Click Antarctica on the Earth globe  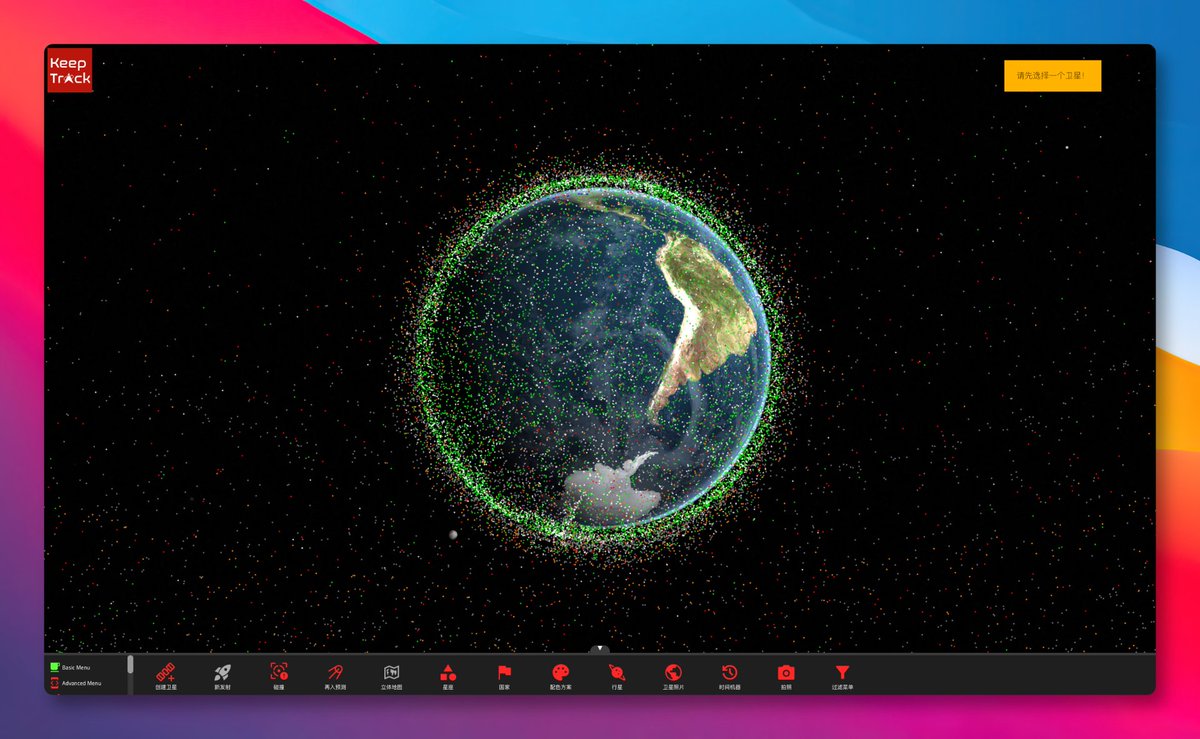tap(608, 490)
